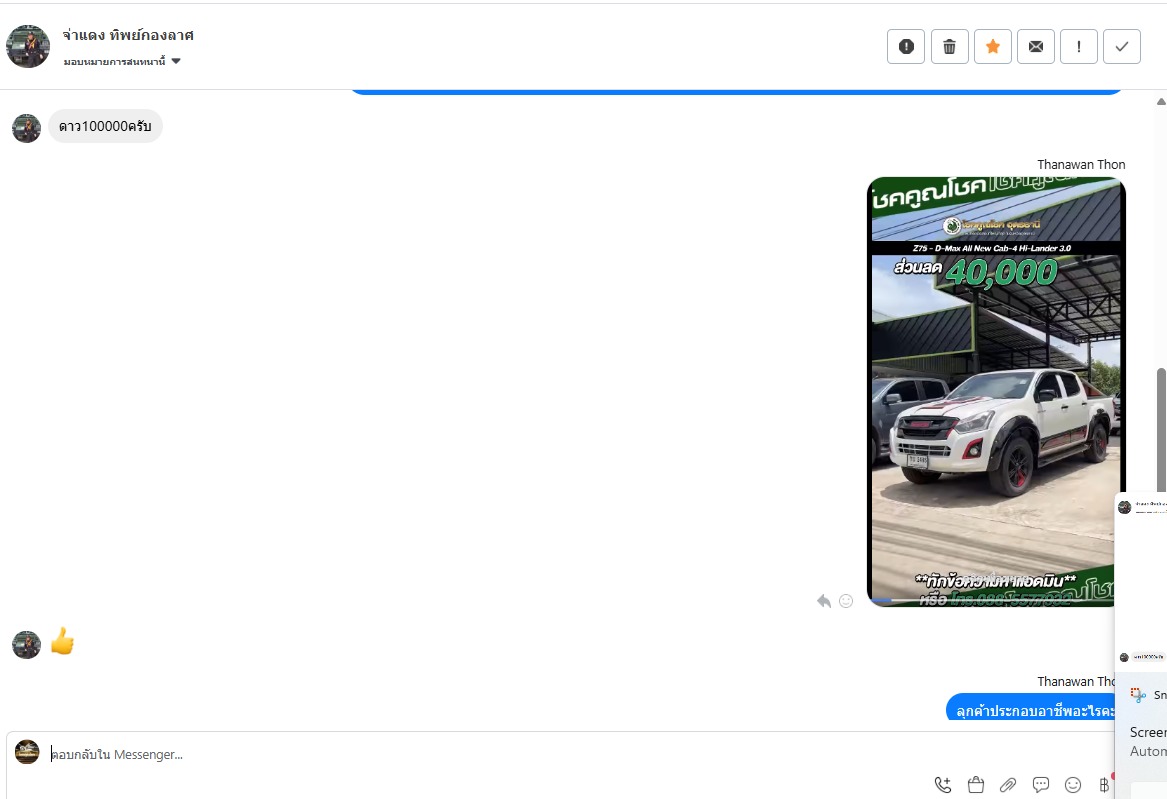The width and height of the screenshot is (1167, 799).
Task: Mark conversation as spam with circled exclamation
Action: point(906,47)
